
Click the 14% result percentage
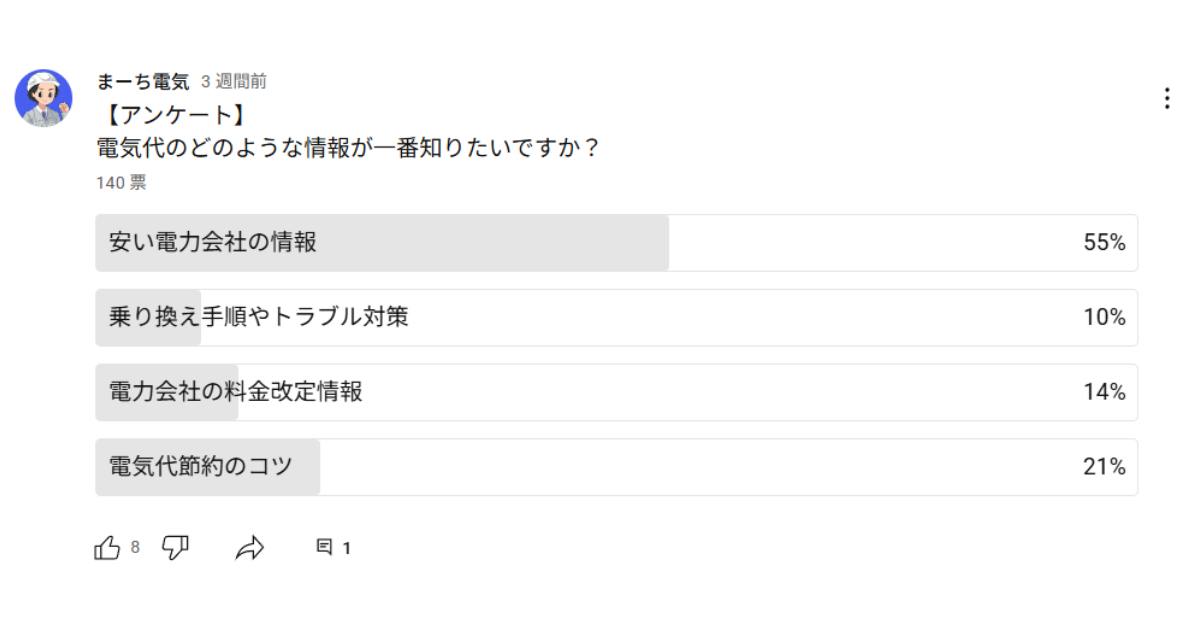pos(1104,392)
